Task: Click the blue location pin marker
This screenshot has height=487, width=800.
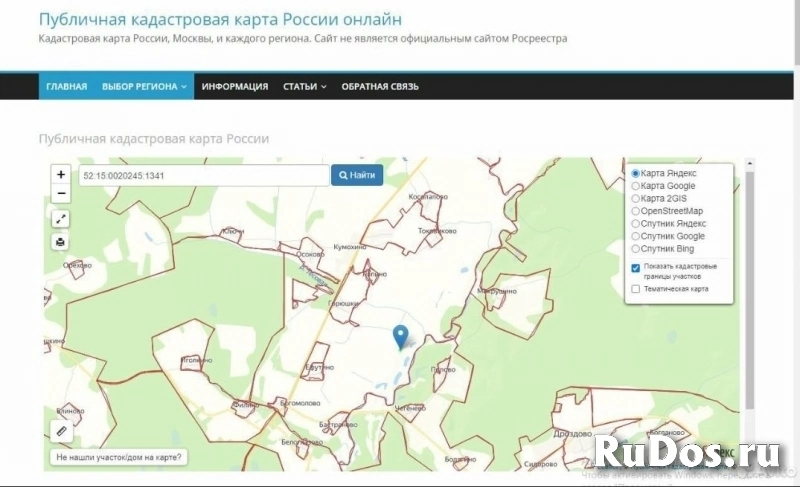Action: pyautogui.click(x=401, y=337)
